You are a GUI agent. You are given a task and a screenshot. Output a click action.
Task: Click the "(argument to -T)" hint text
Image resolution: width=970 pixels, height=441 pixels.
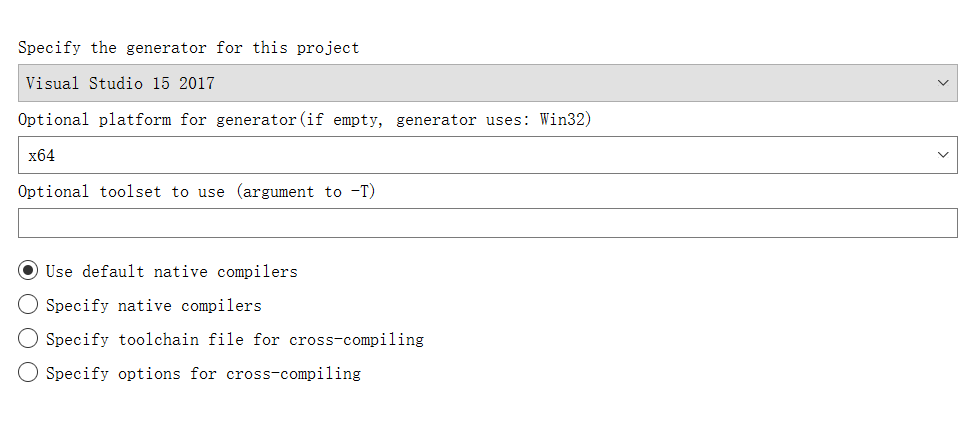306,191
